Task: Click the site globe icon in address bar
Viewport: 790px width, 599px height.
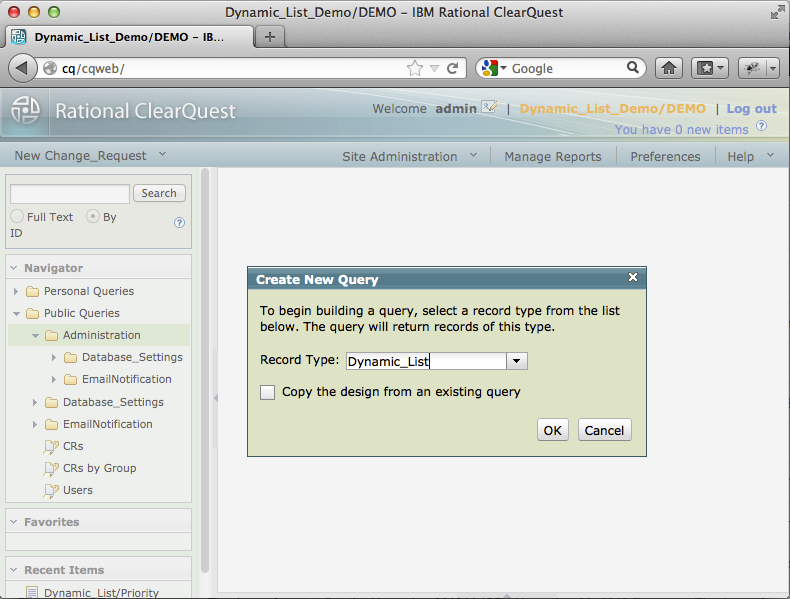Action: (x=50, y=68)
